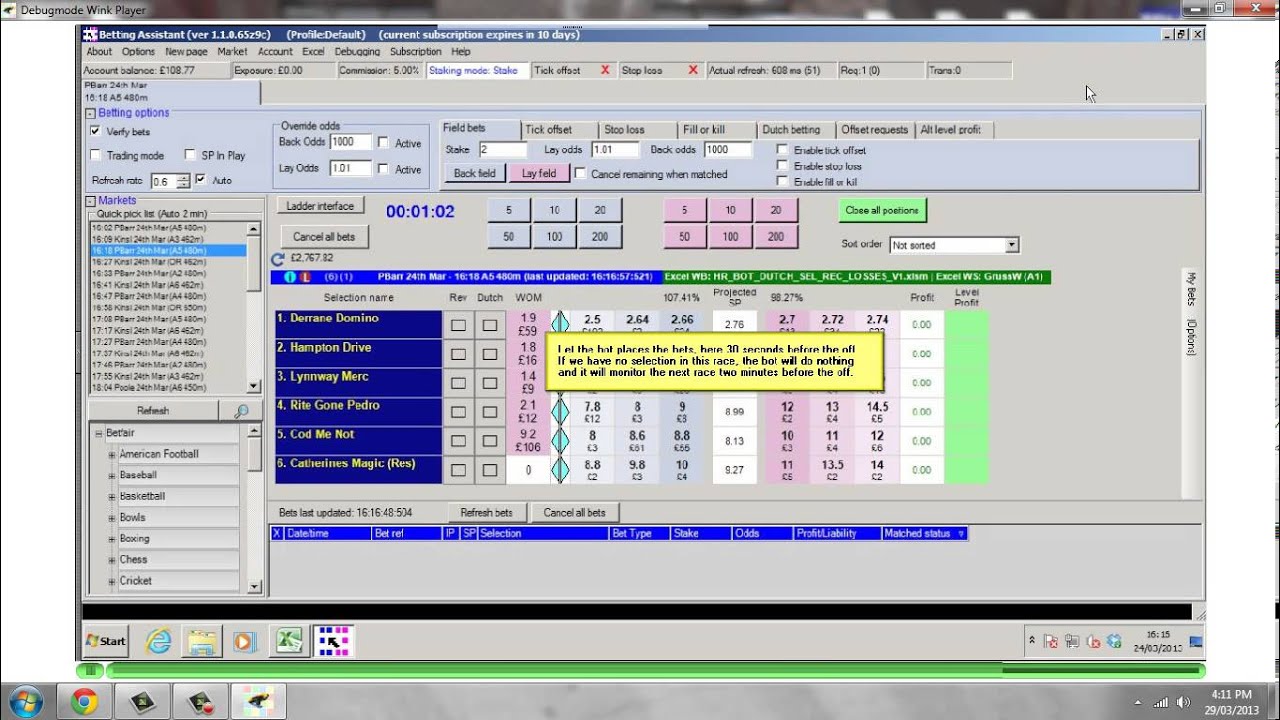Show hidden icons in recorded tray
This screenshot has width=1280, height=720.
pos(1031,640)
